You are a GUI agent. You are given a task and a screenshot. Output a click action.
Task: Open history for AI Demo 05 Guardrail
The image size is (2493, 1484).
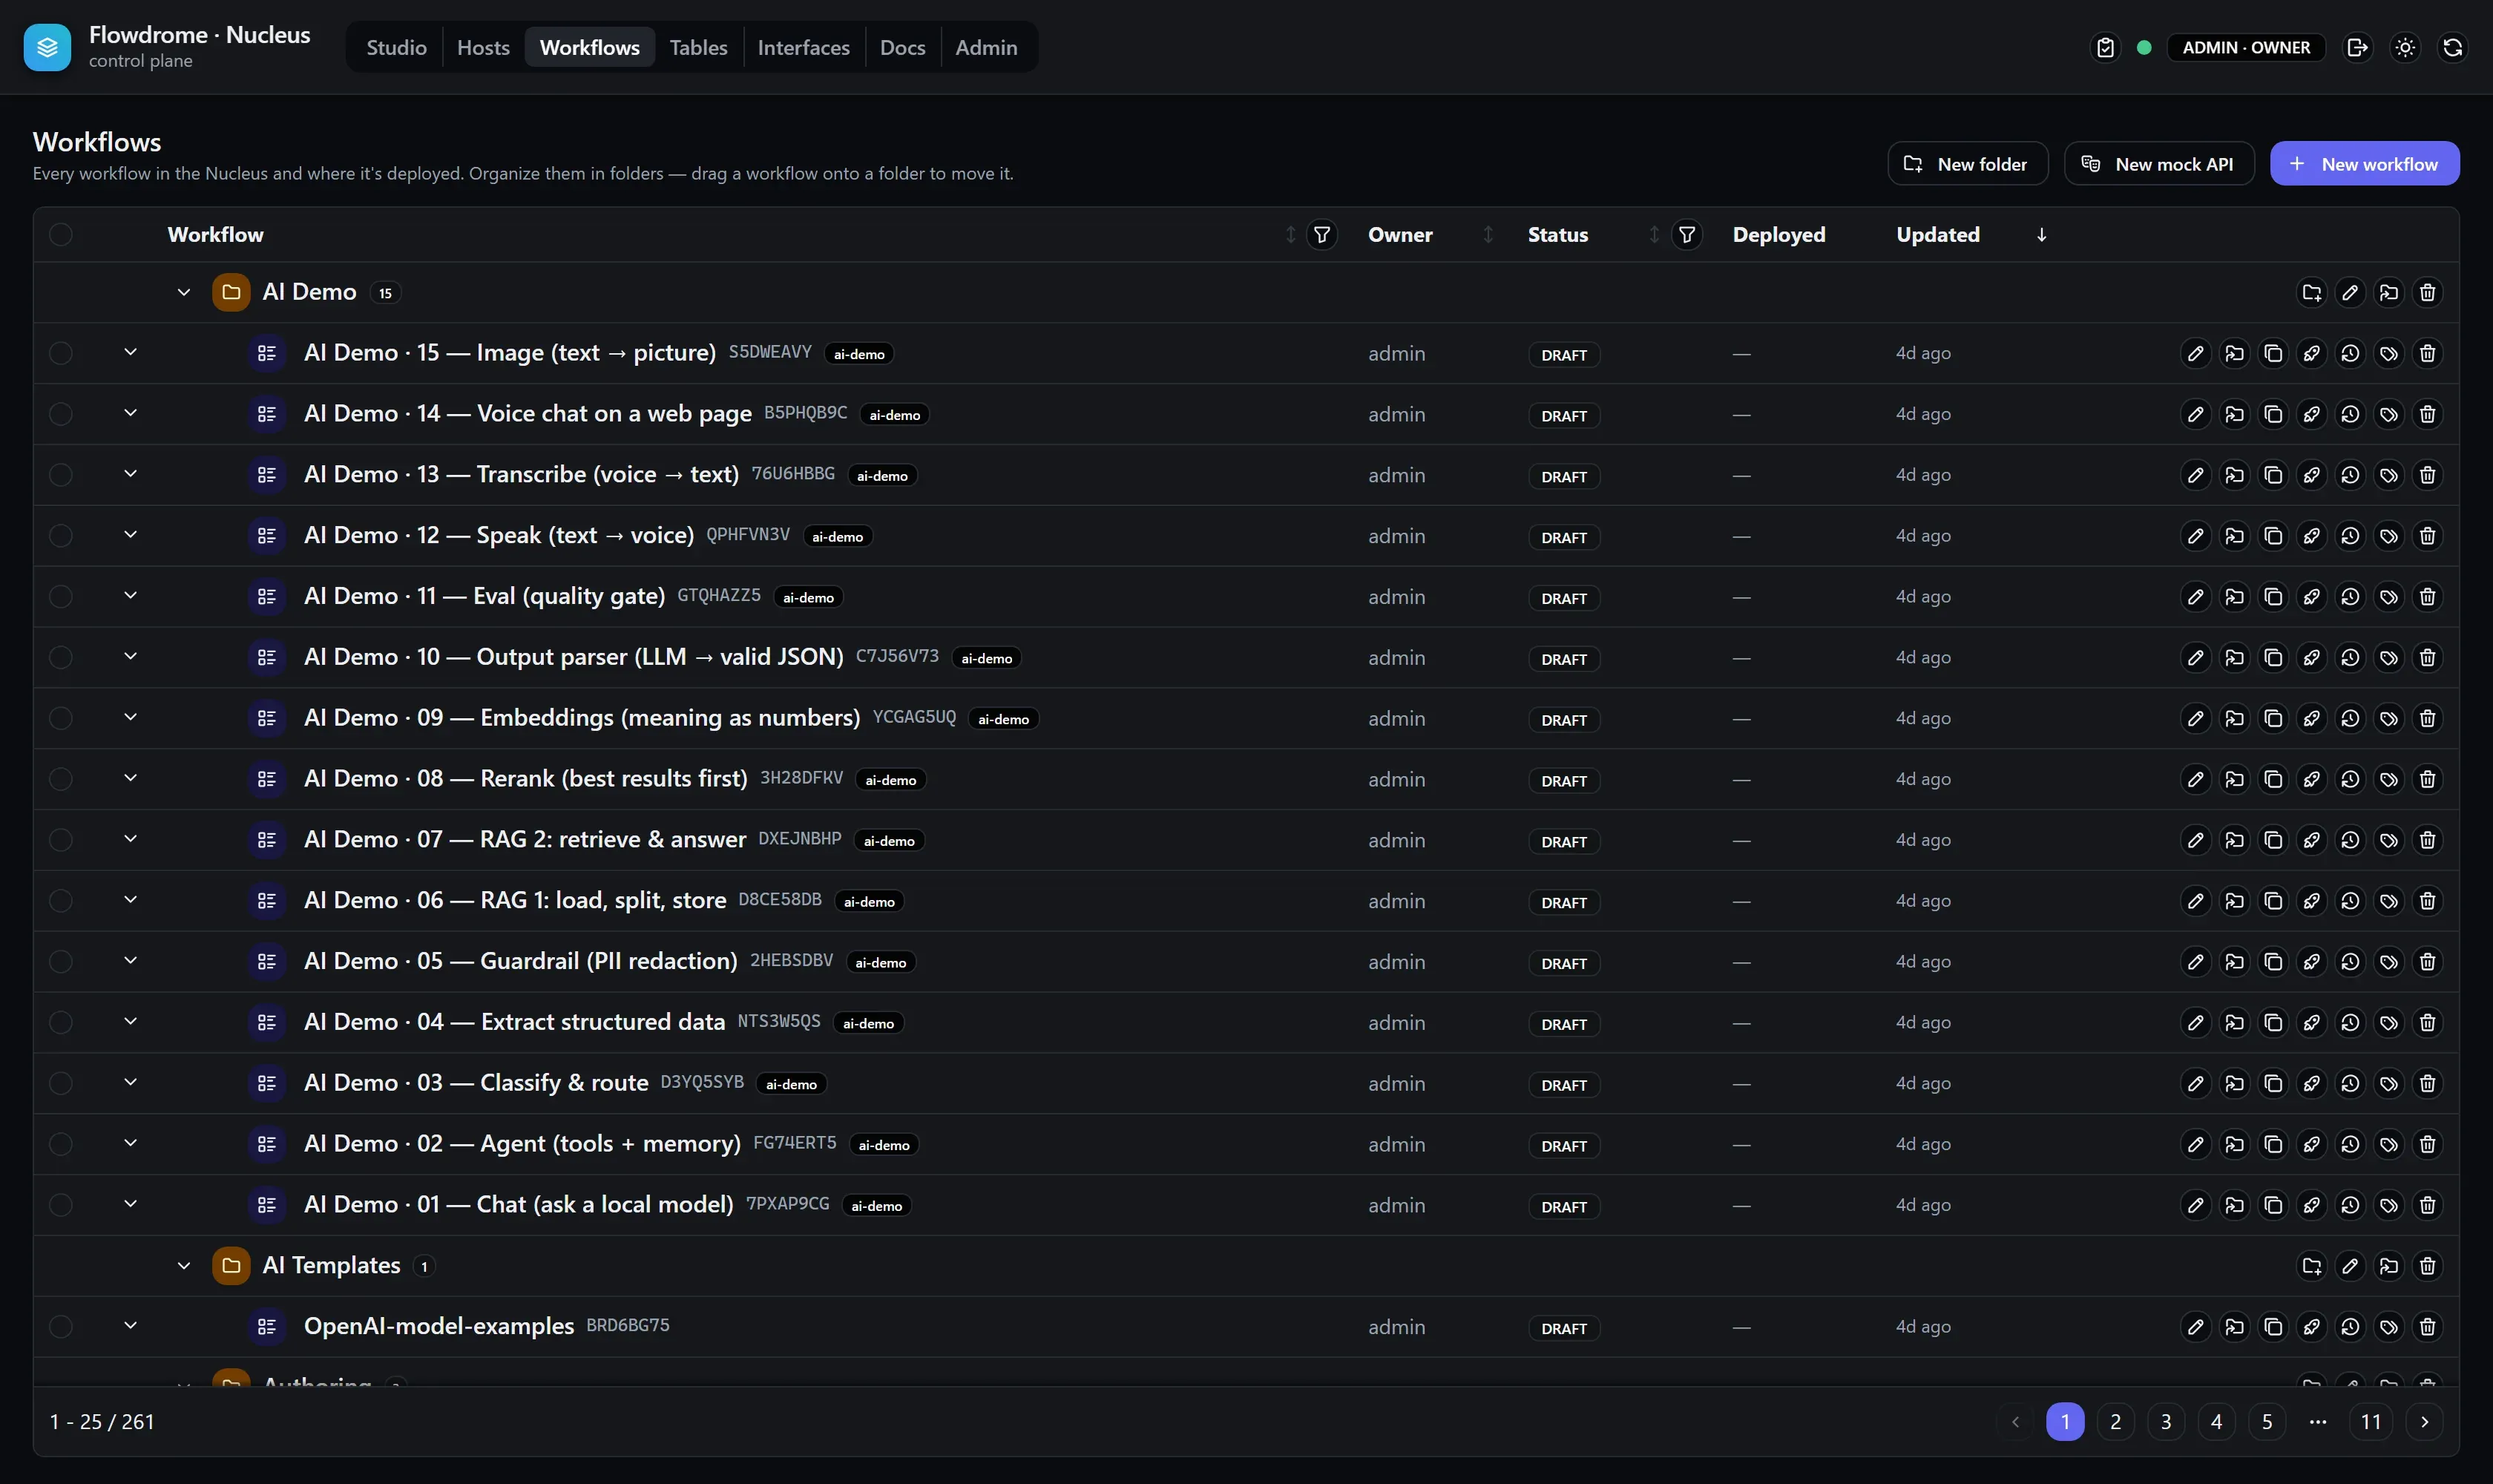point(2350,962)
